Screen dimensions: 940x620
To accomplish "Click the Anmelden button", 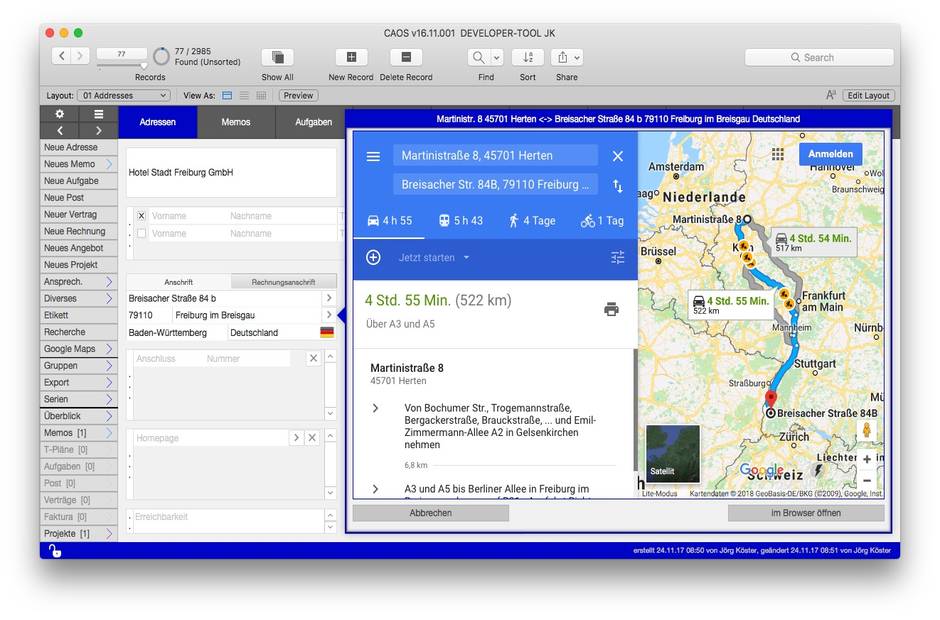I will pos(830,154).
